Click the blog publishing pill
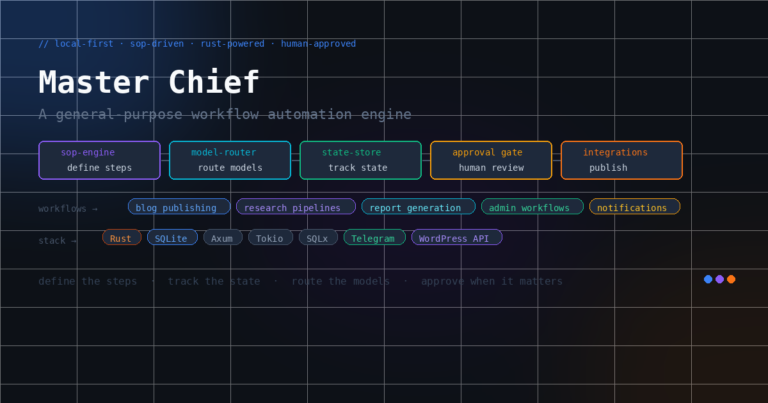768x403 pixels. click(x=179, y=207)
